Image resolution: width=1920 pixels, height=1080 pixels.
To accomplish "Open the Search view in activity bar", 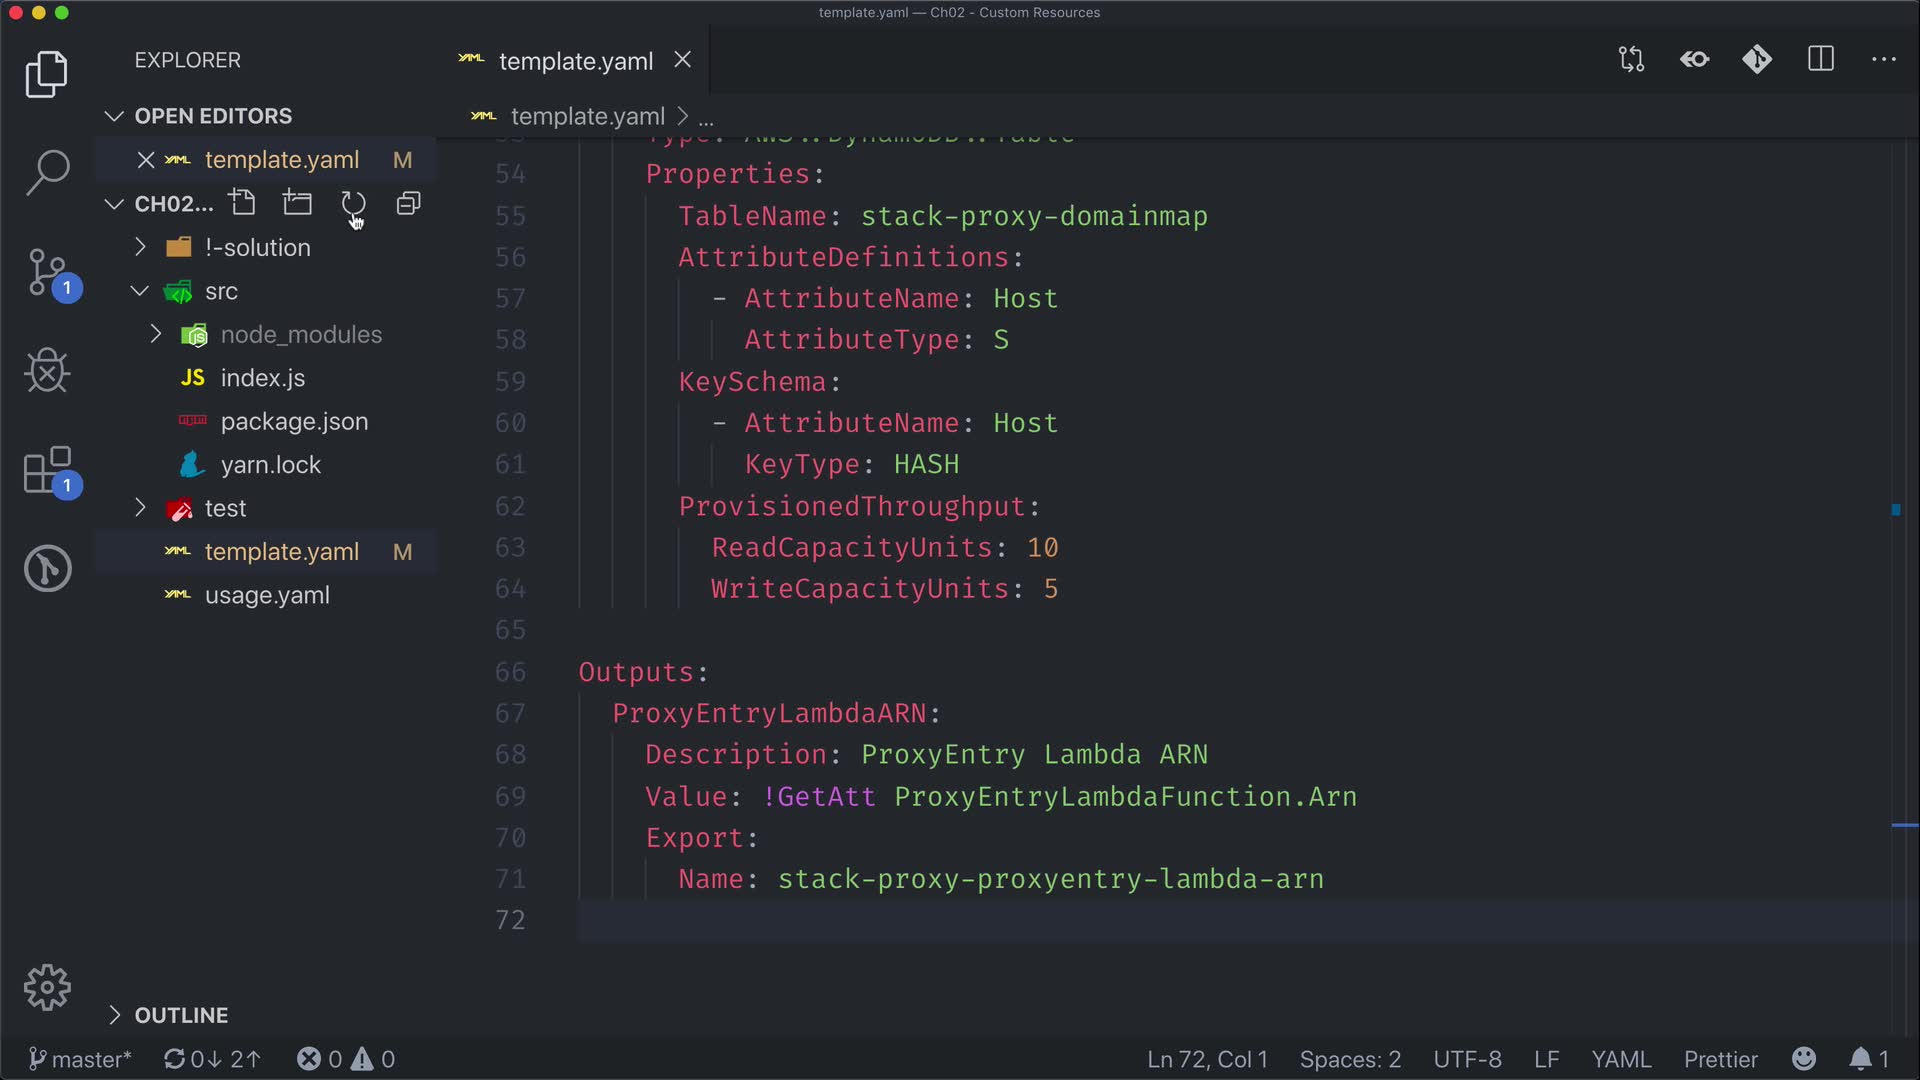I will (47, 172).
